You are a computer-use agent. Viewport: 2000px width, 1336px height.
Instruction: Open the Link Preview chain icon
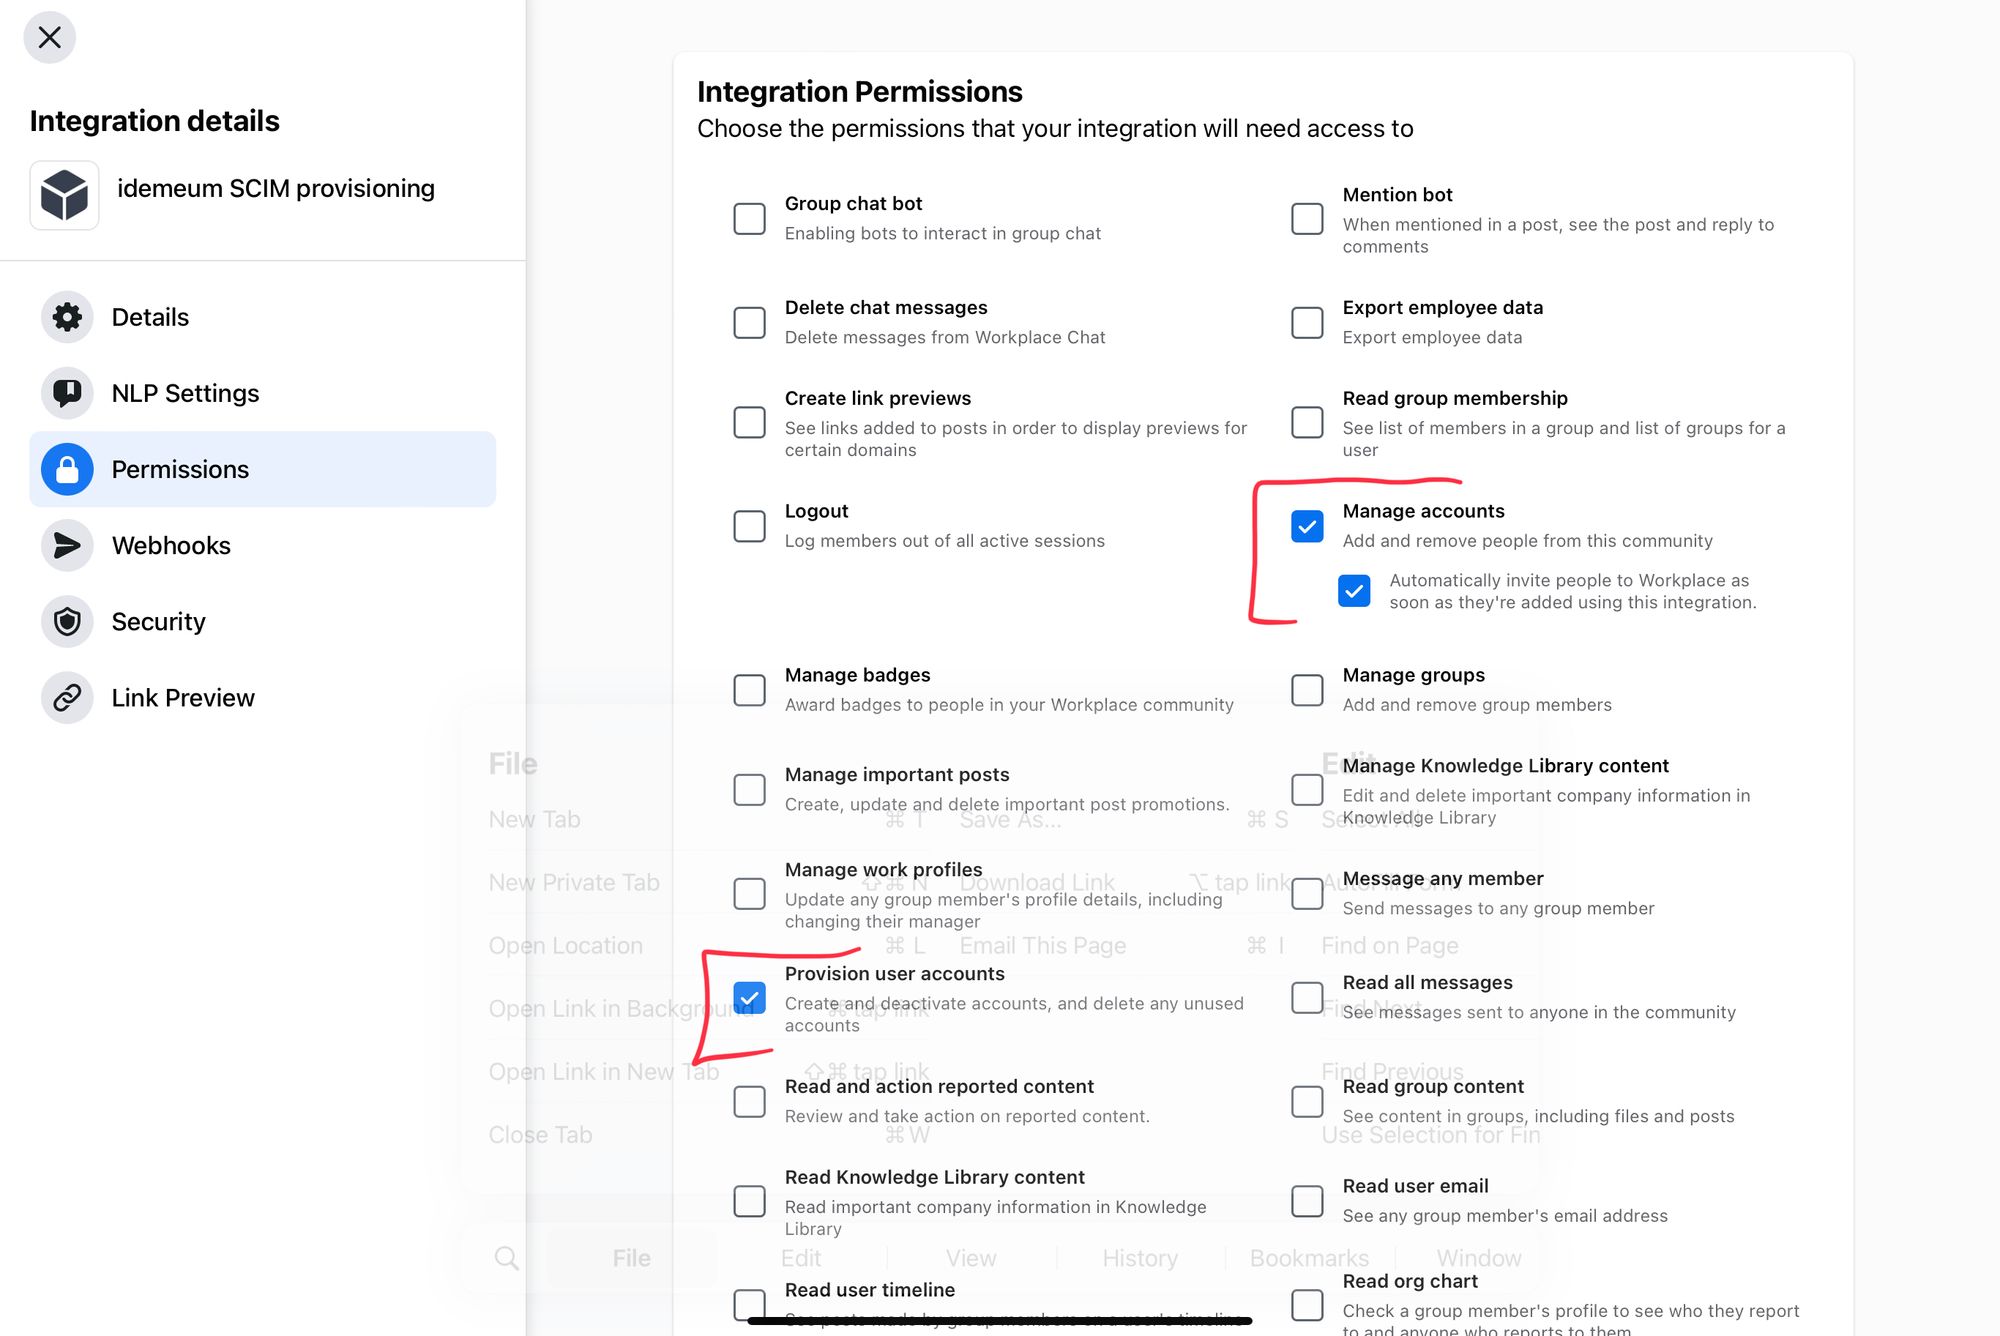67,697
